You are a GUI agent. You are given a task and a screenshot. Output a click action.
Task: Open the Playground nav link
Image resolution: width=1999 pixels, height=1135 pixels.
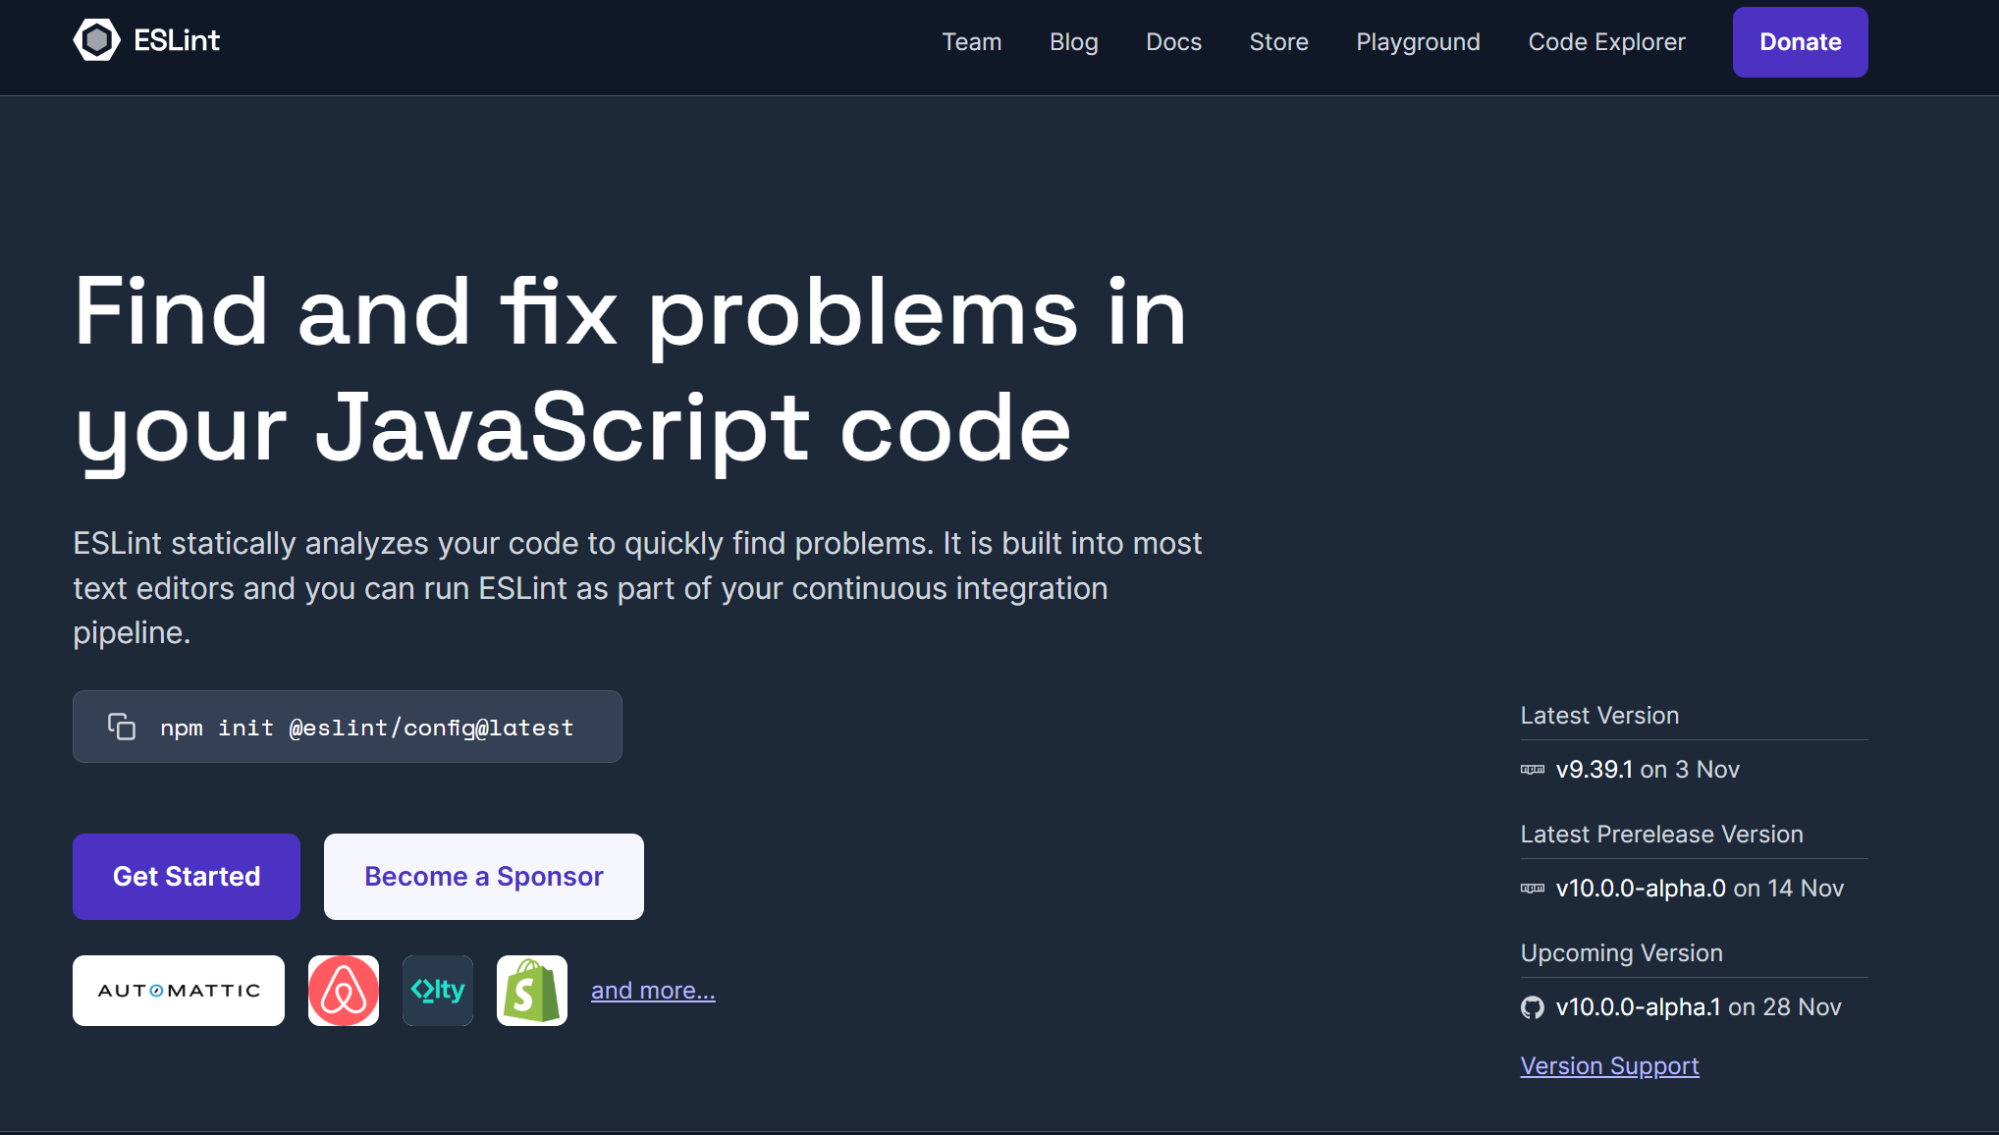(x=1417, y=42)
